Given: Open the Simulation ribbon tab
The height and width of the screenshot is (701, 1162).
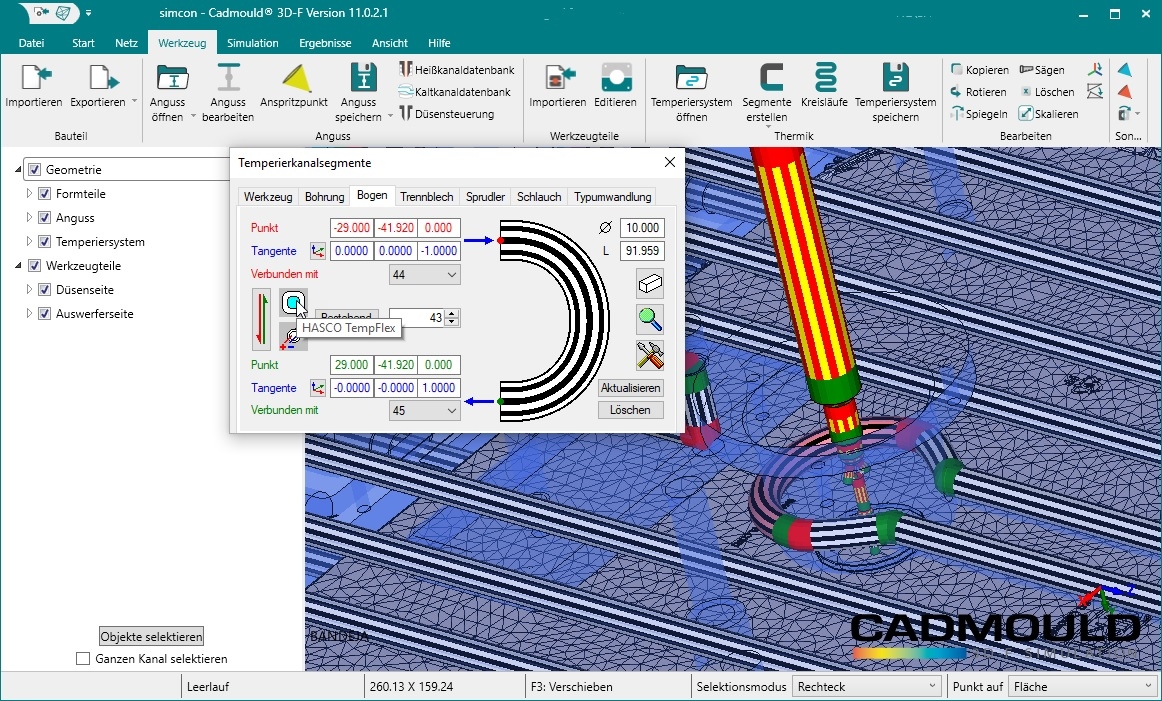Looking at the screenshot, I should click(x=253, y=43).
